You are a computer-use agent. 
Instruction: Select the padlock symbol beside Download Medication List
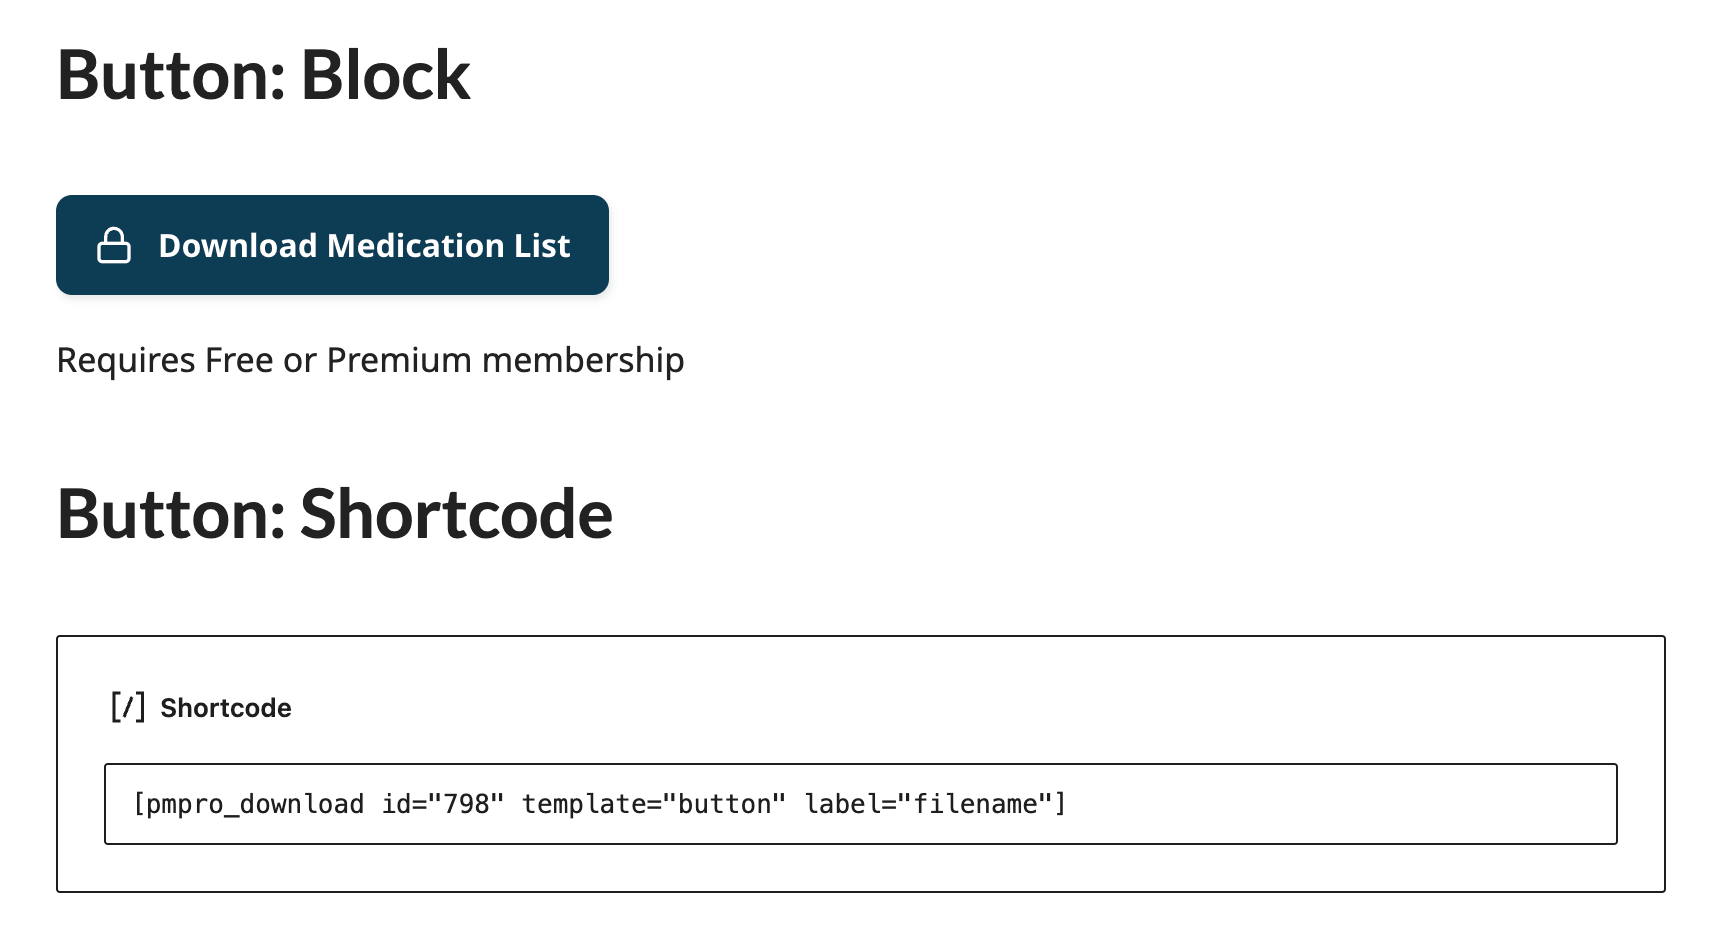[x=114, y=244]
